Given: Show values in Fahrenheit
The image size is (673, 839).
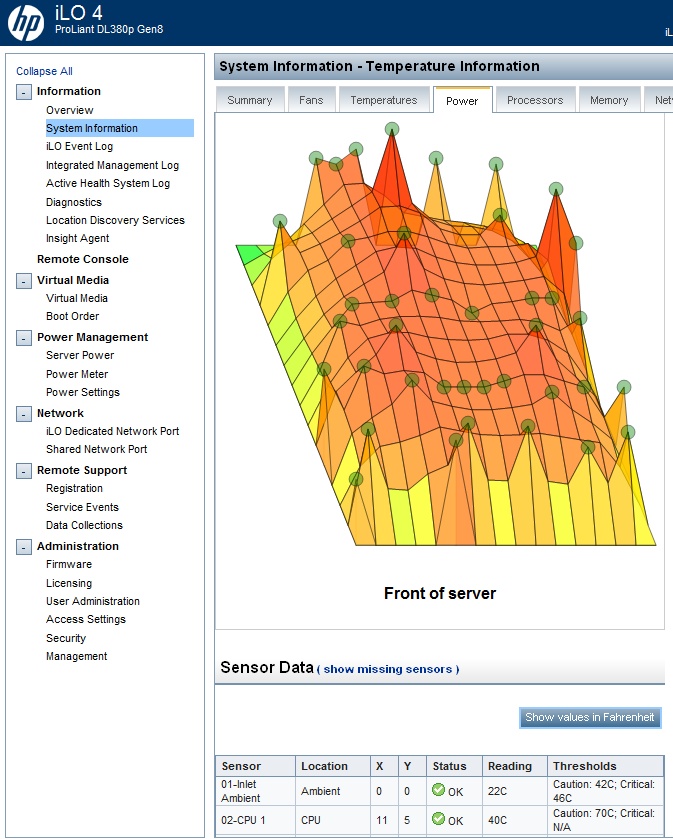Looking at the screenshot, I should 590,718.
